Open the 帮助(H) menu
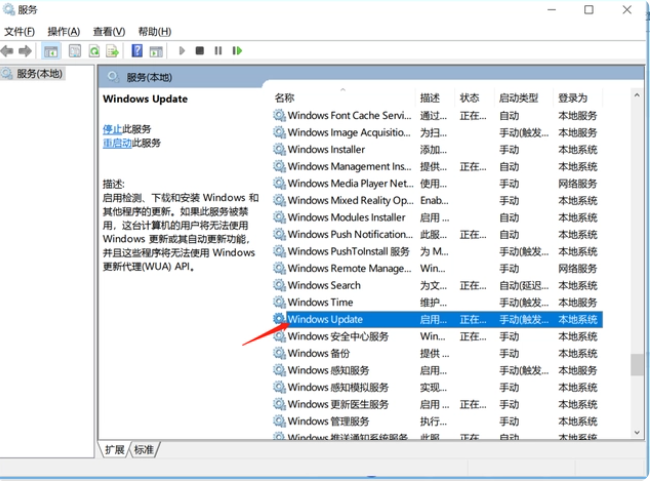 pos(154,32)
